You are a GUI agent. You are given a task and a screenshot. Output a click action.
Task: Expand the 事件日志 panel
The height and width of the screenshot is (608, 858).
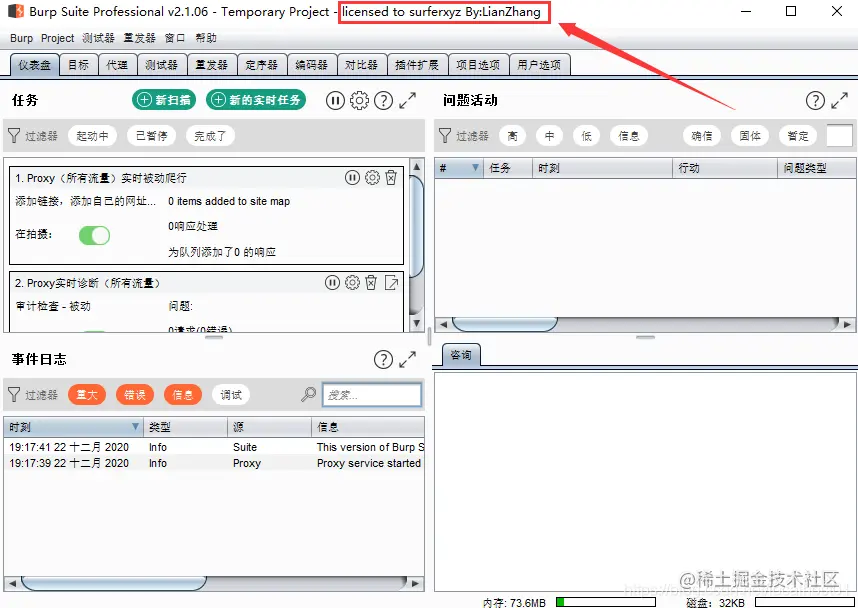(x=408, y=360)
